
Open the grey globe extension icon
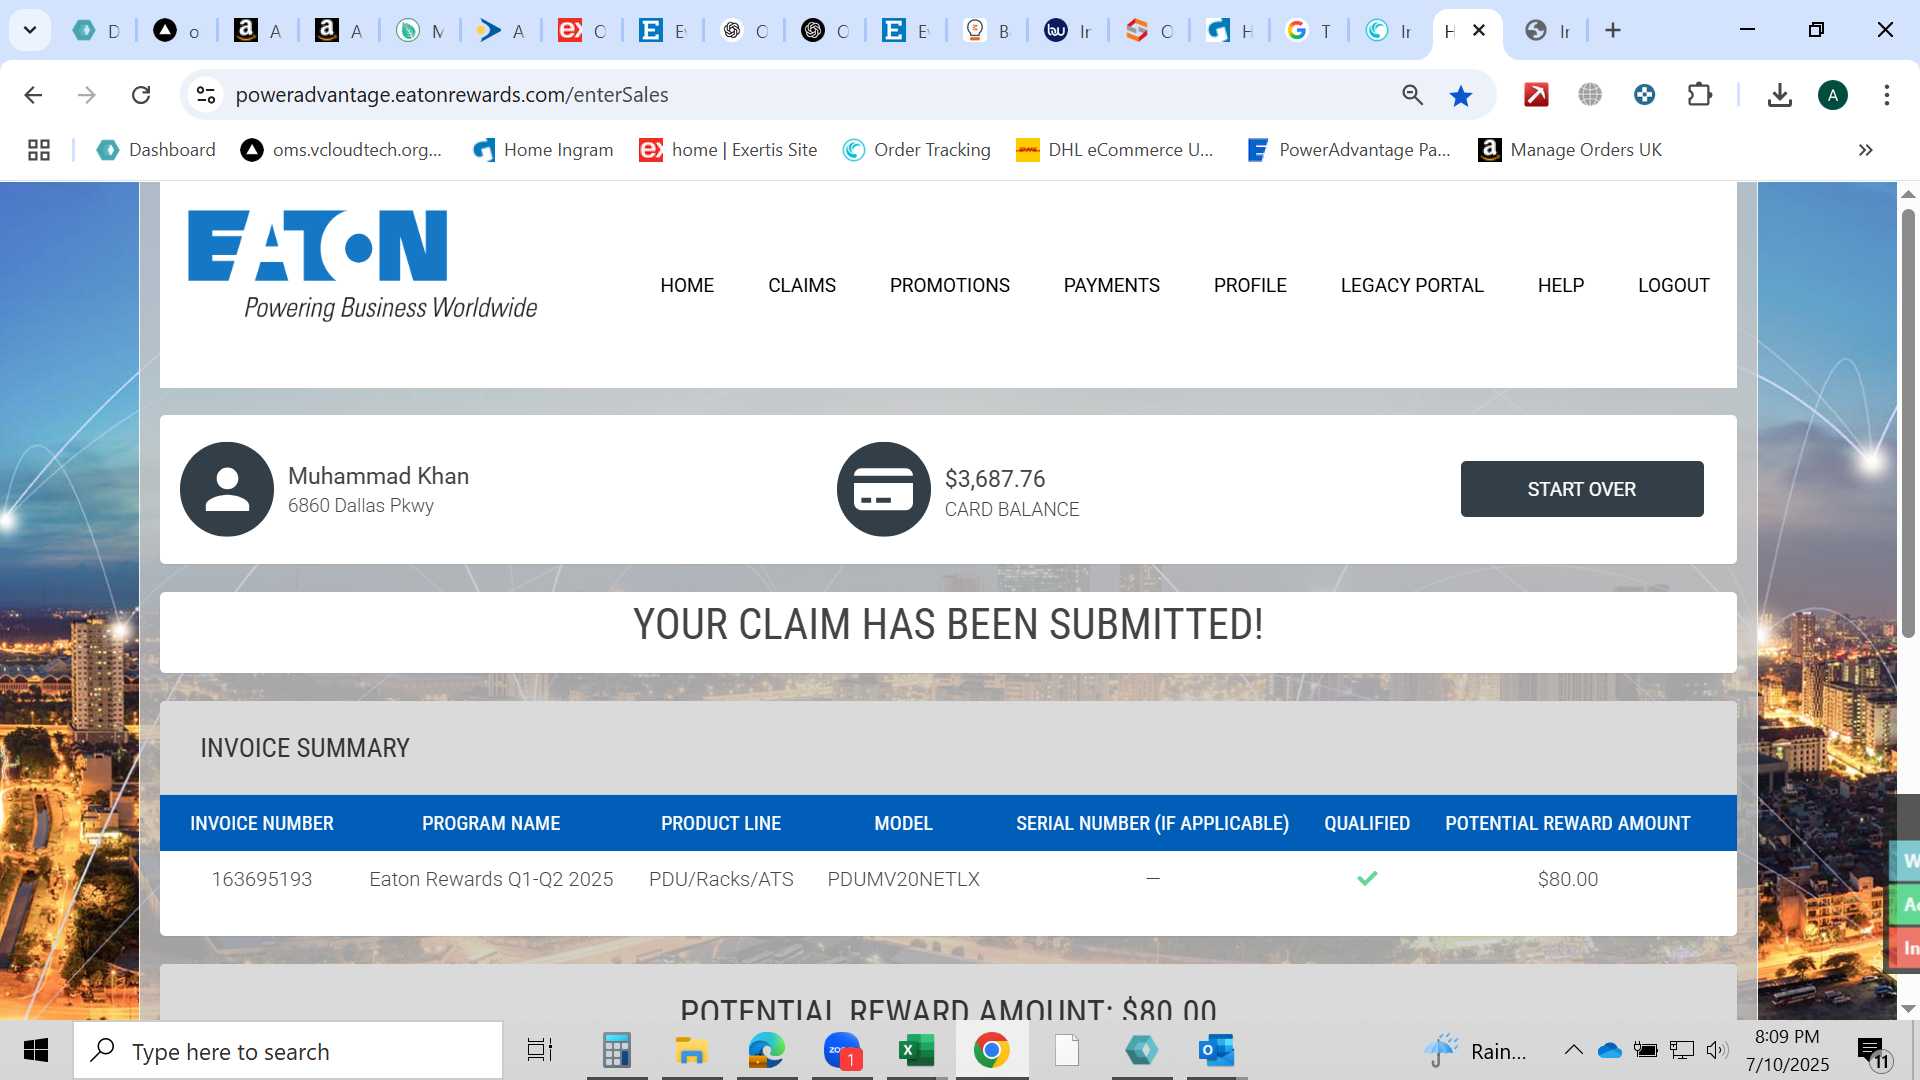[1590, 95]
